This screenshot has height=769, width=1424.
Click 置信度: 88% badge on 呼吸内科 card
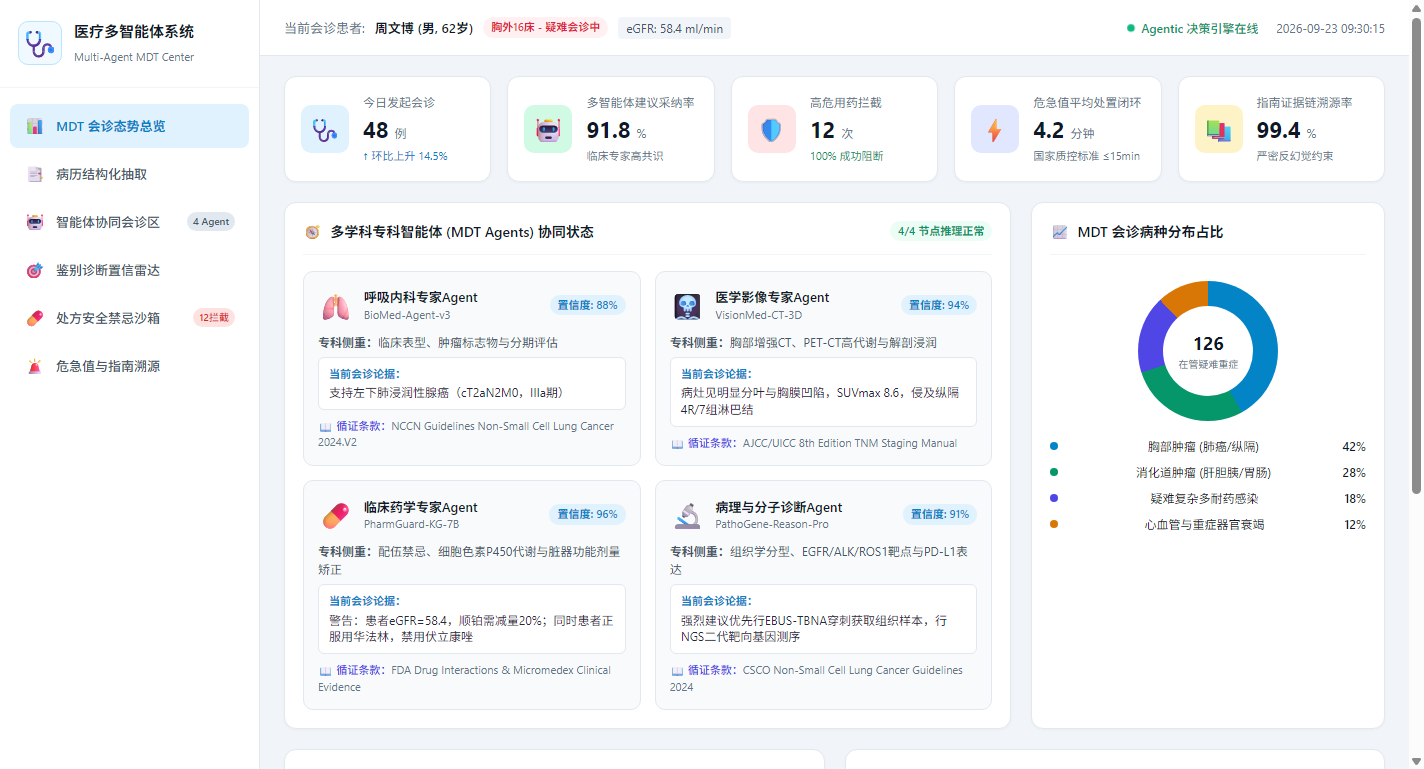point(587,305)
